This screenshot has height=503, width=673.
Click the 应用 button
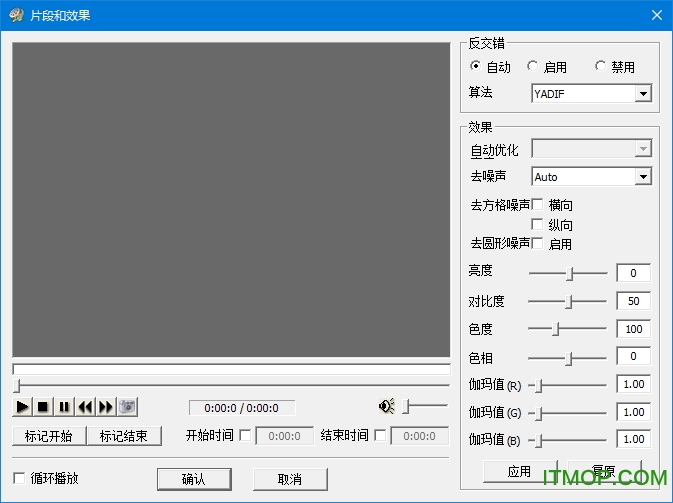click(520, 472)
